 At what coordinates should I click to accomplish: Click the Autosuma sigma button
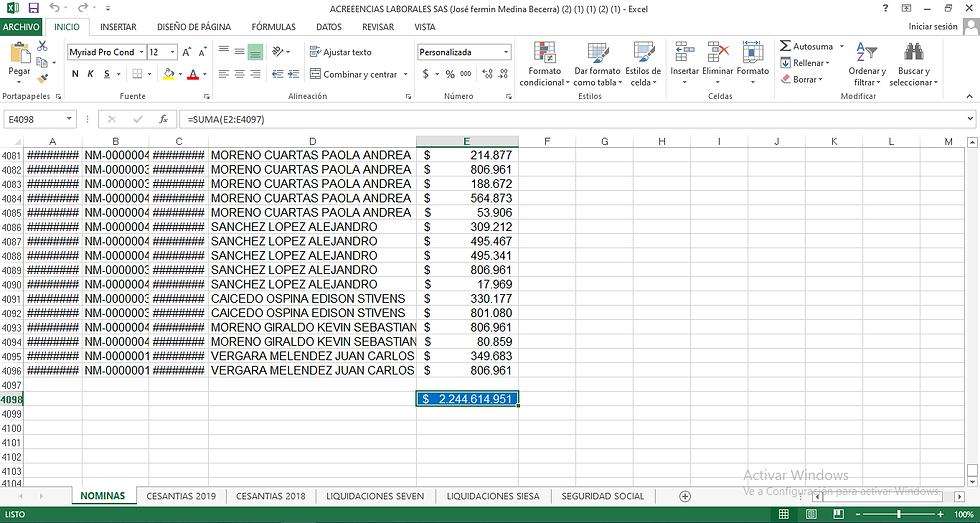pos(806,46)
